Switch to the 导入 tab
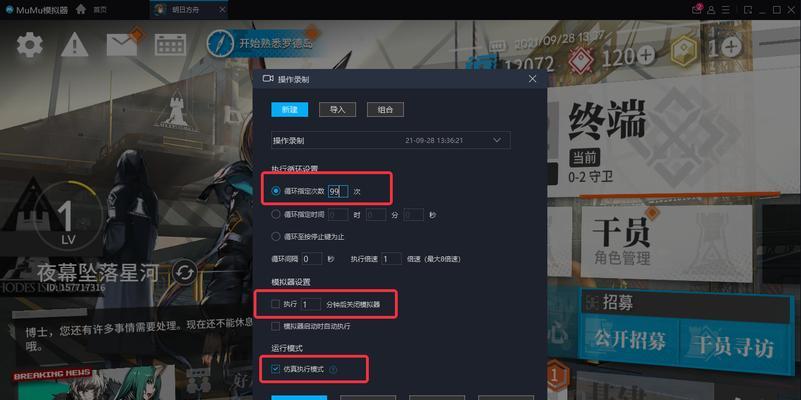 pyautogui.click(x=337, y=109)
